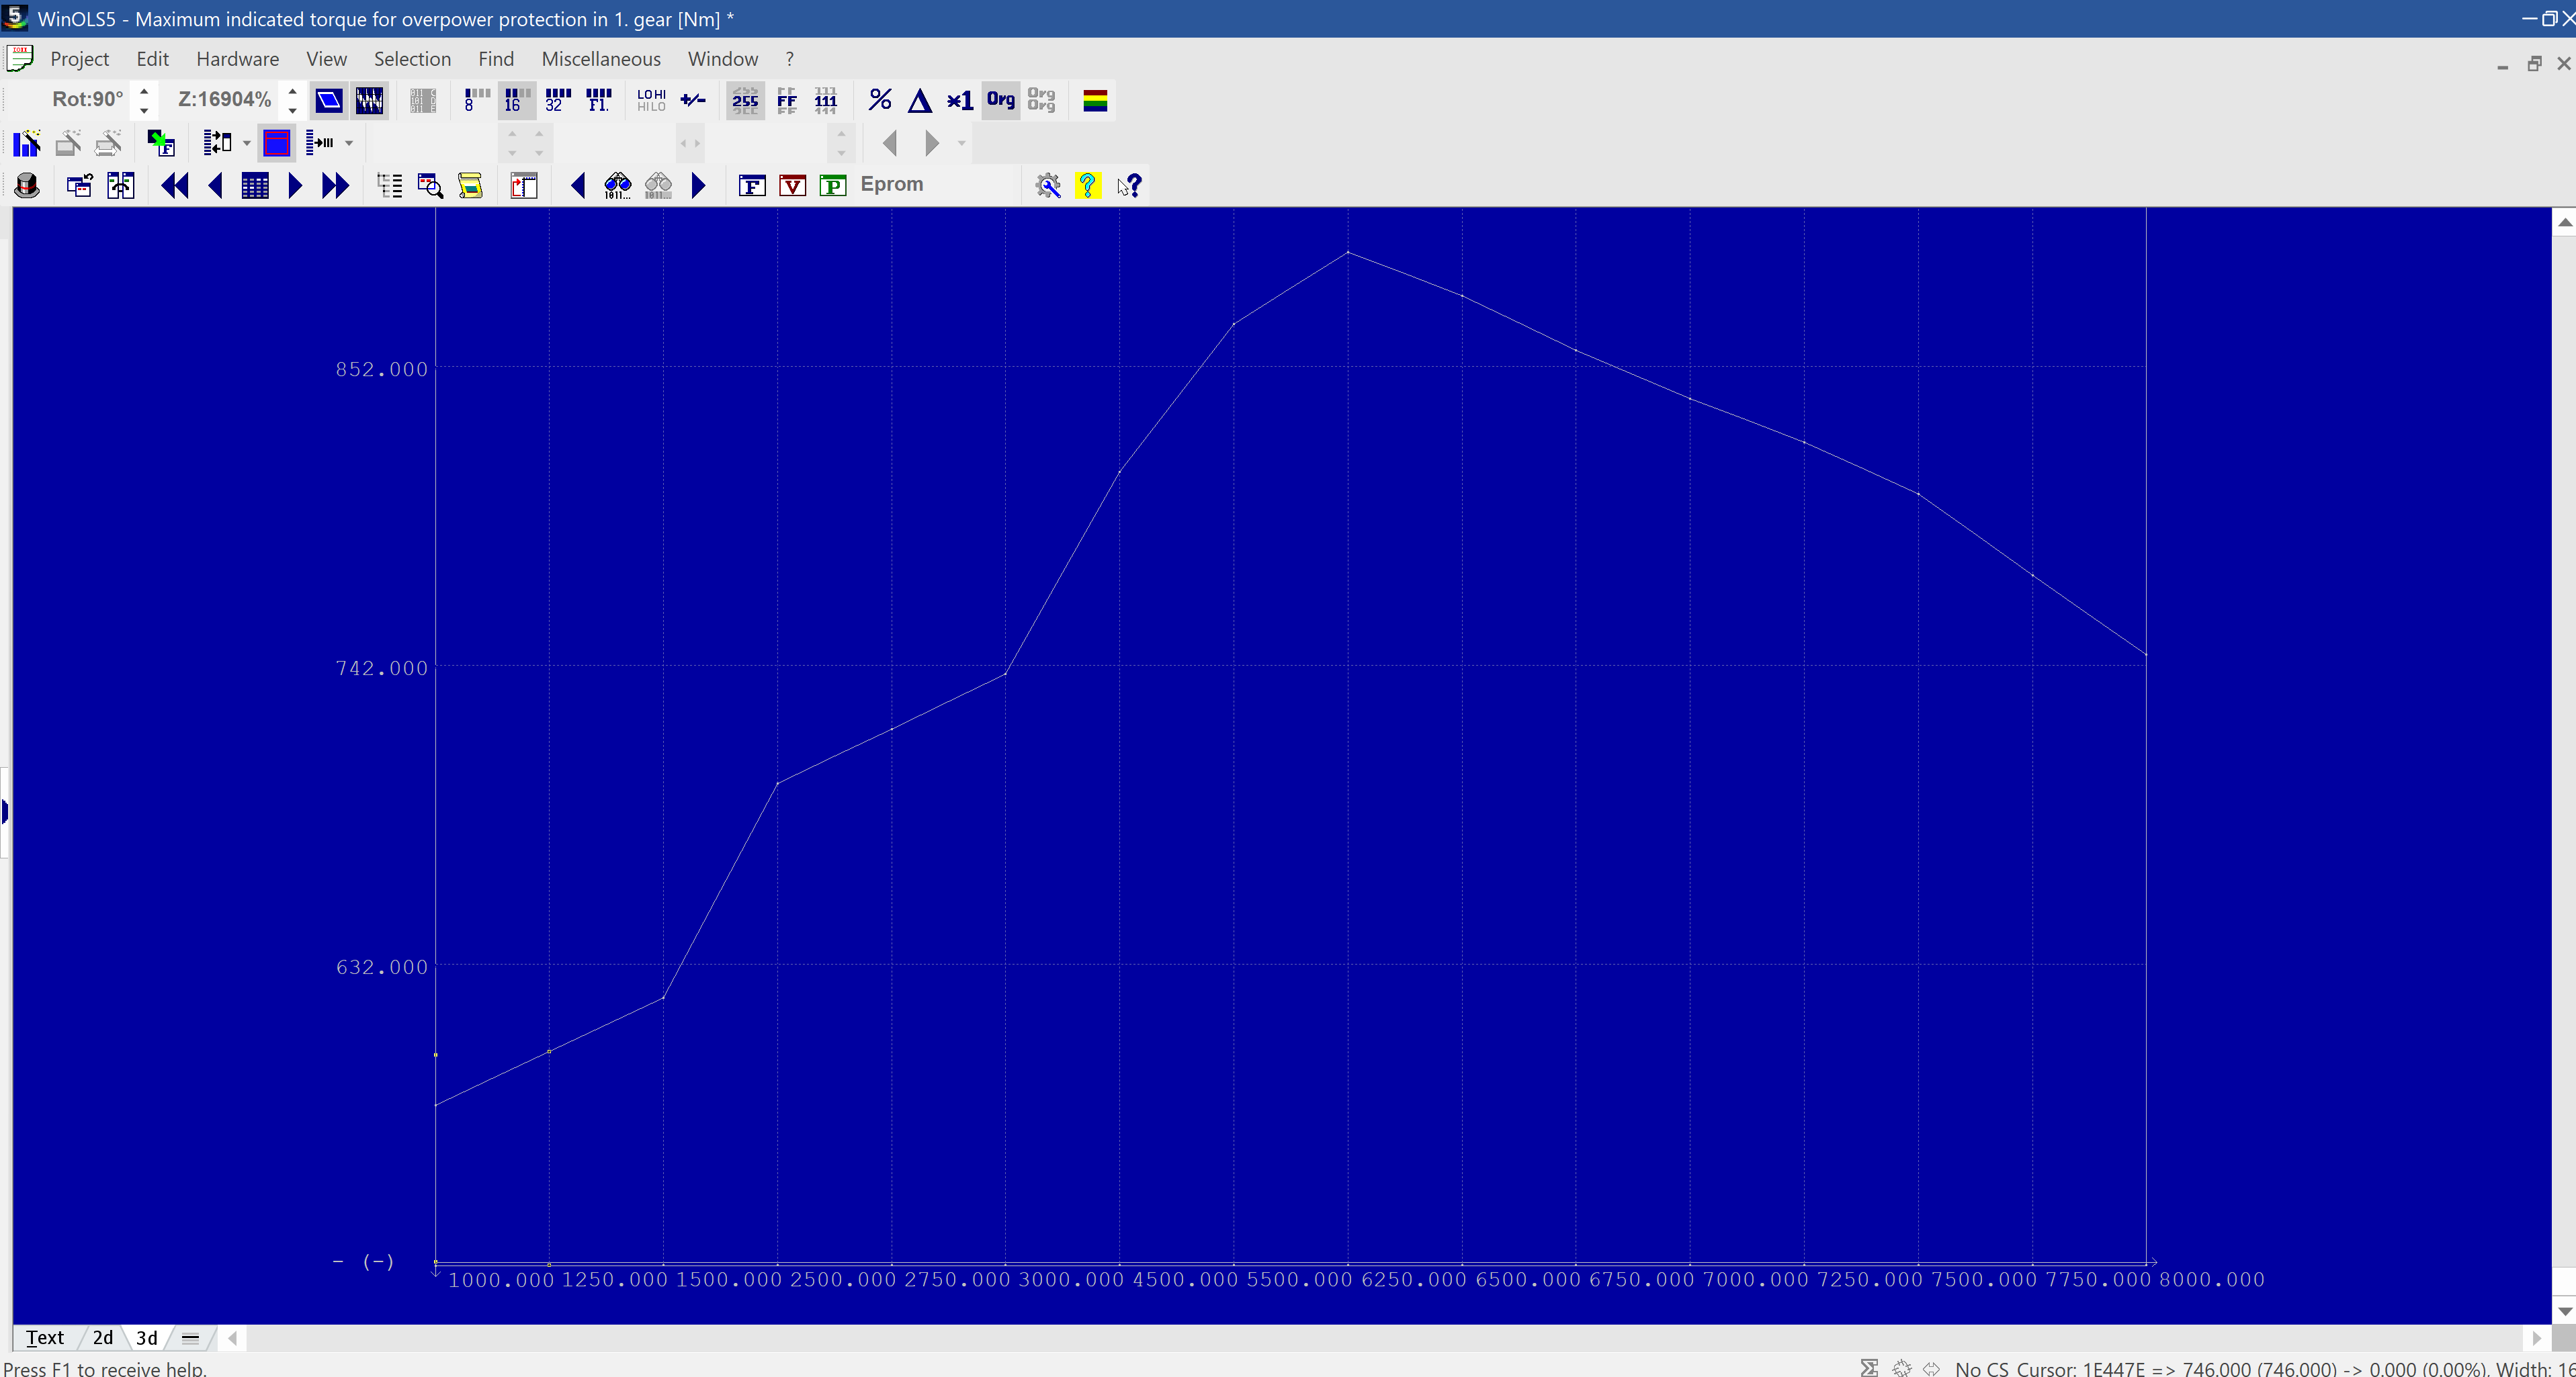Toggle the Org original values button
Viewport: 2576px width, 1377px height.
[x=1001, y=100]
